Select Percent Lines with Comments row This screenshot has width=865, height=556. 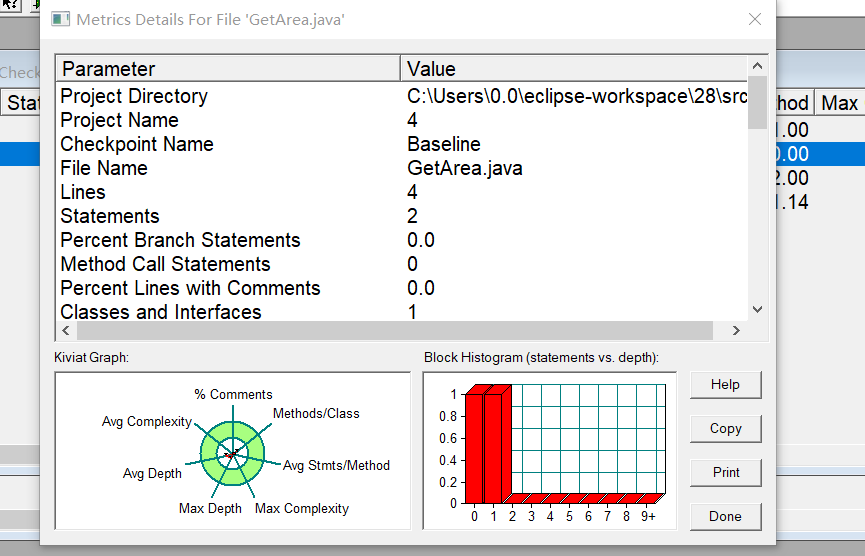[402, 288]
